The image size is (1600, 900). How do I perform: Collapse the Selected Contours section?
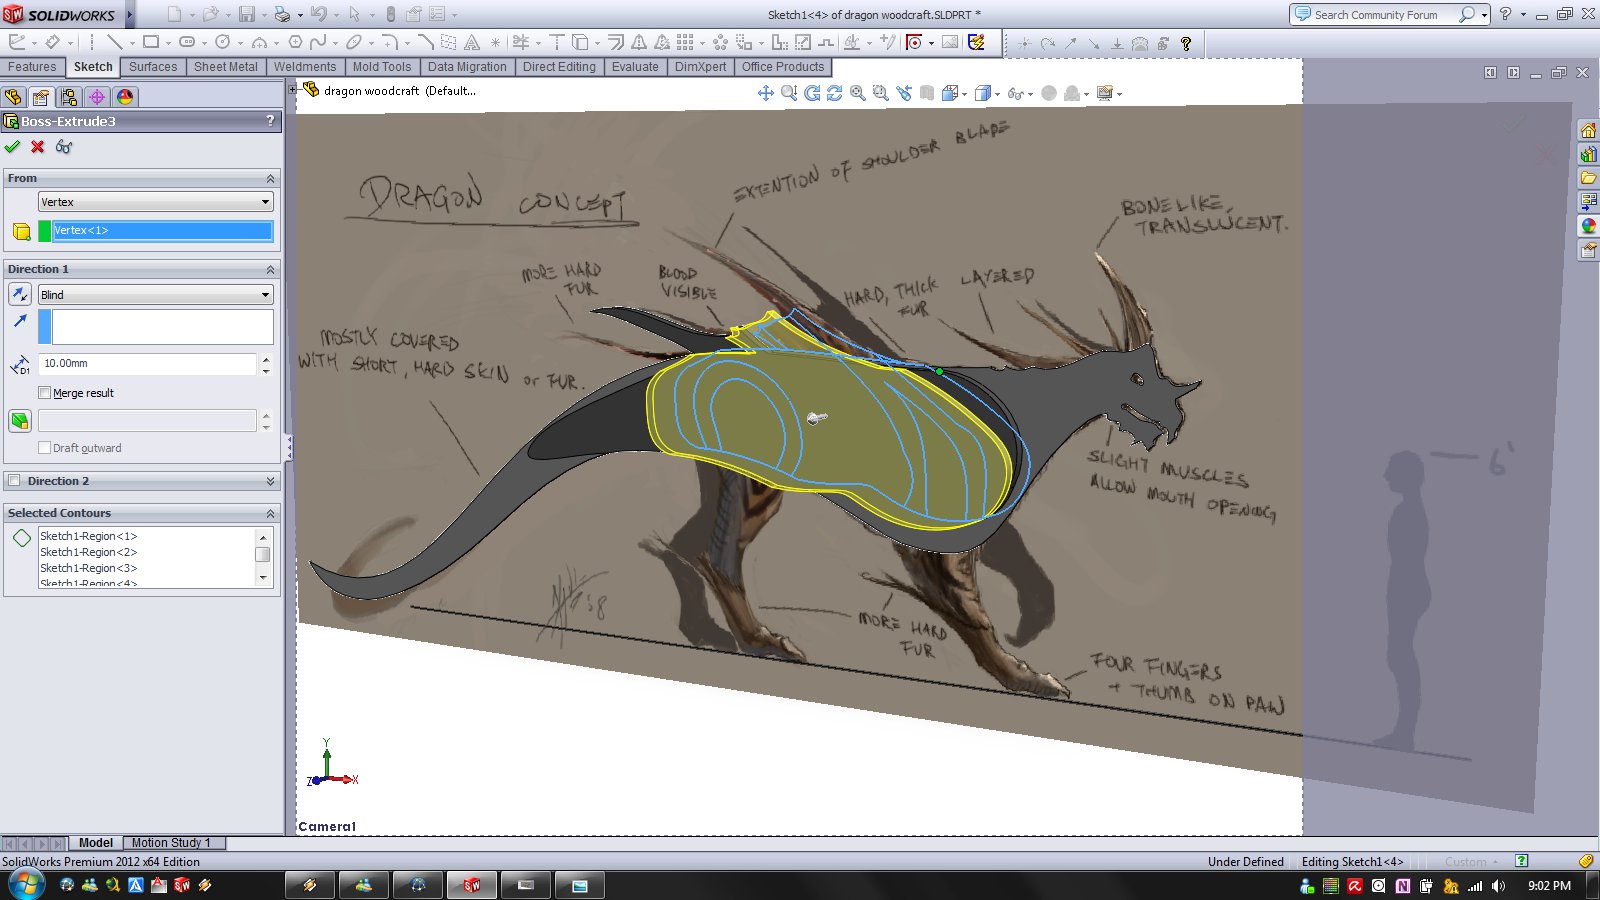[x=270, y=513]
